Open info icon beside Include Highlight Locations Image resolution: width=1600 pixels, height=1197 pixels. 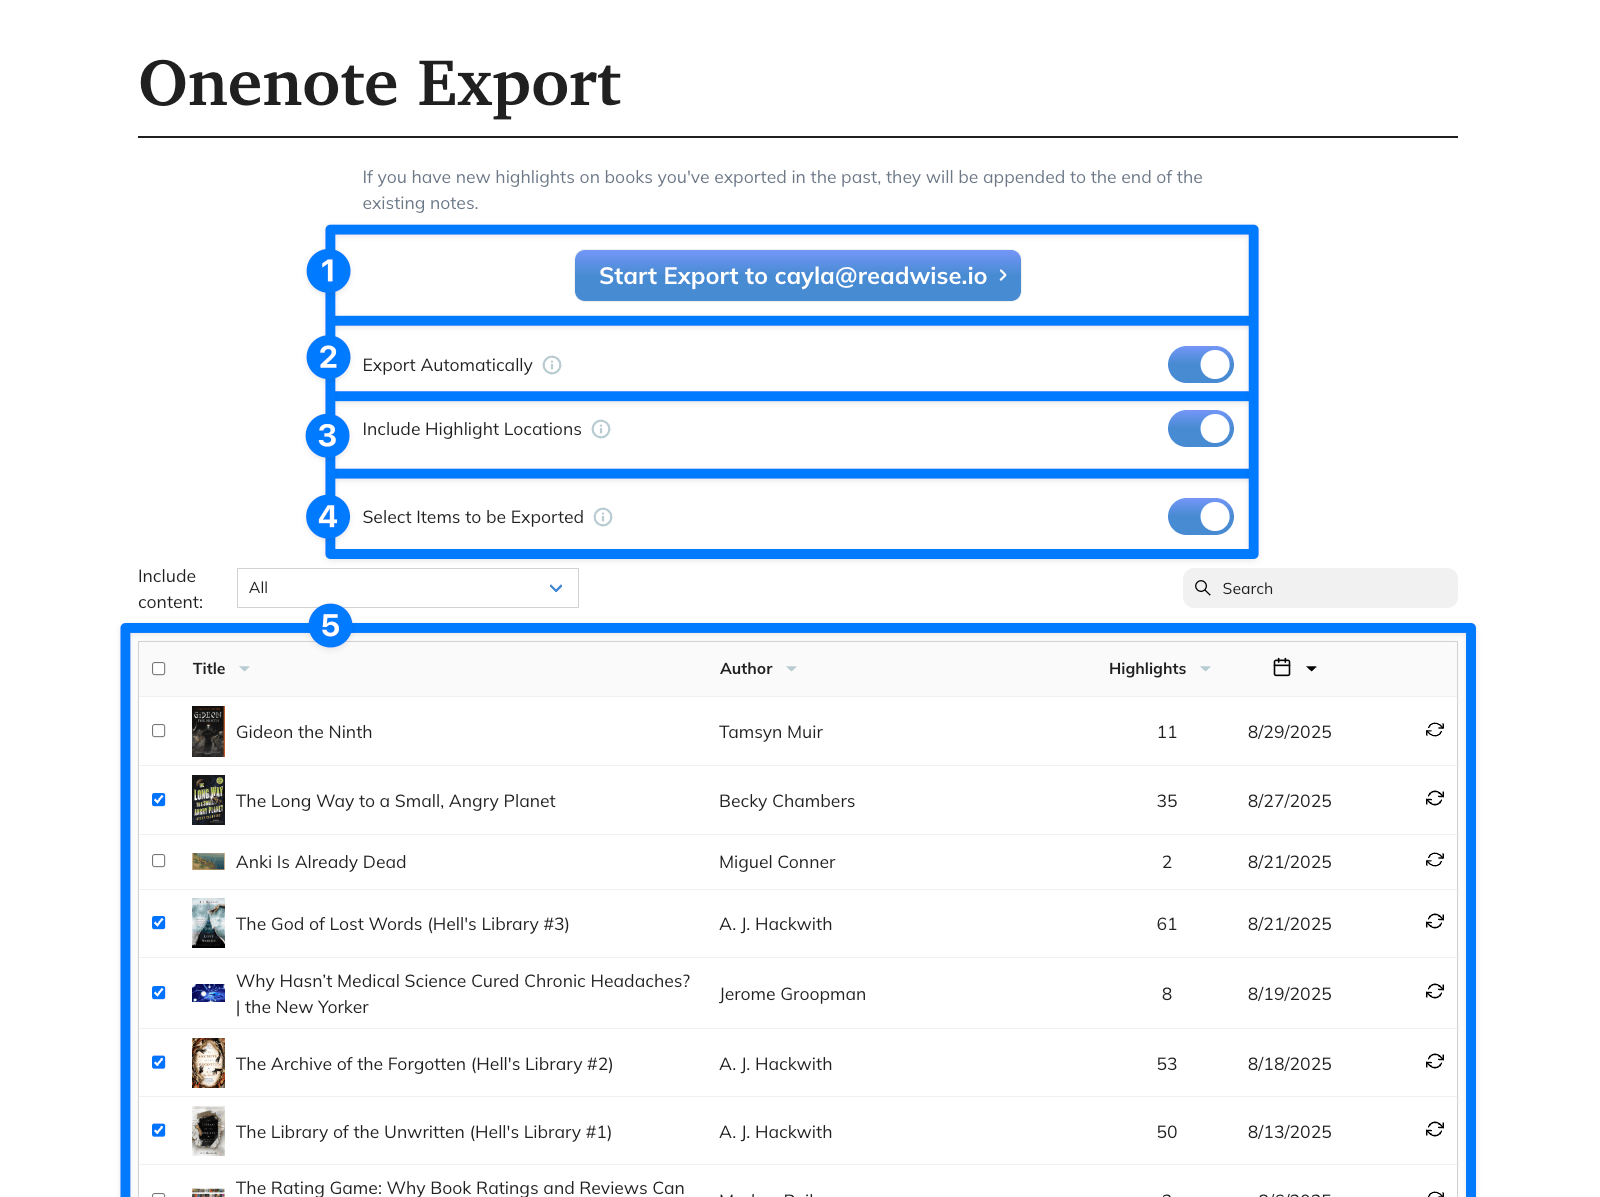click(601, 429)
